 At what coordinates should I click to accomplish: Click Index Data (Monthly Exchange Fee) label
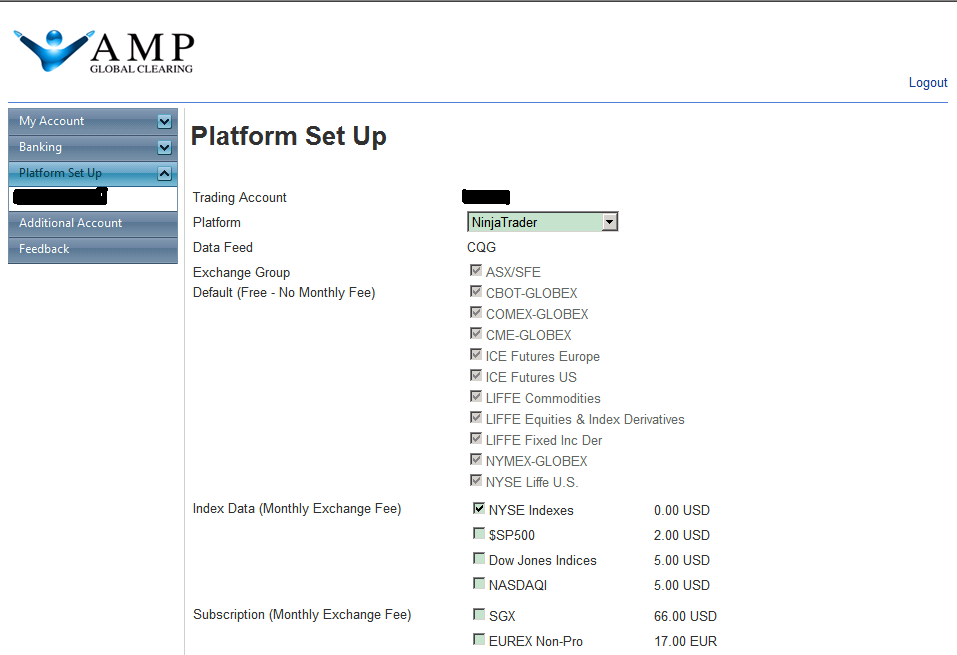(x=297, y=508)
